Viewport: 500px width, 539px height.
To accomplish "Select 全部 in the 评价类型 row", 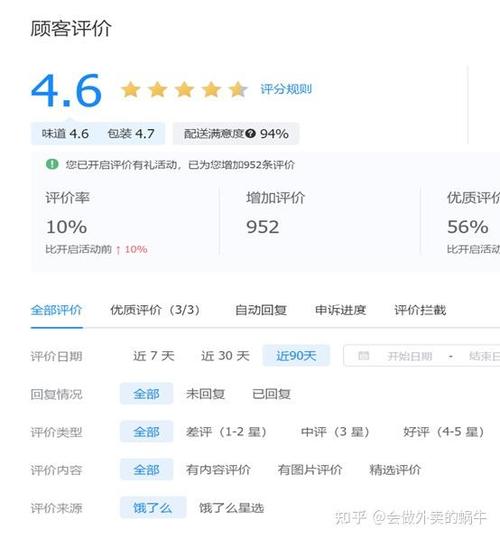I will [x=146, y=432].
